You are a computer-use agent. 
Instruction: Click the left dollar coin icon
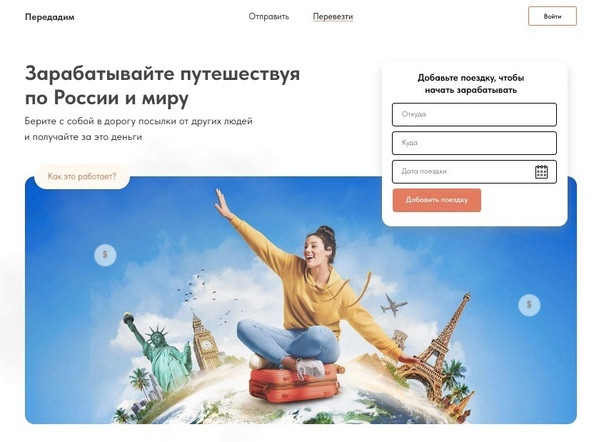click(x=105, y=255)
